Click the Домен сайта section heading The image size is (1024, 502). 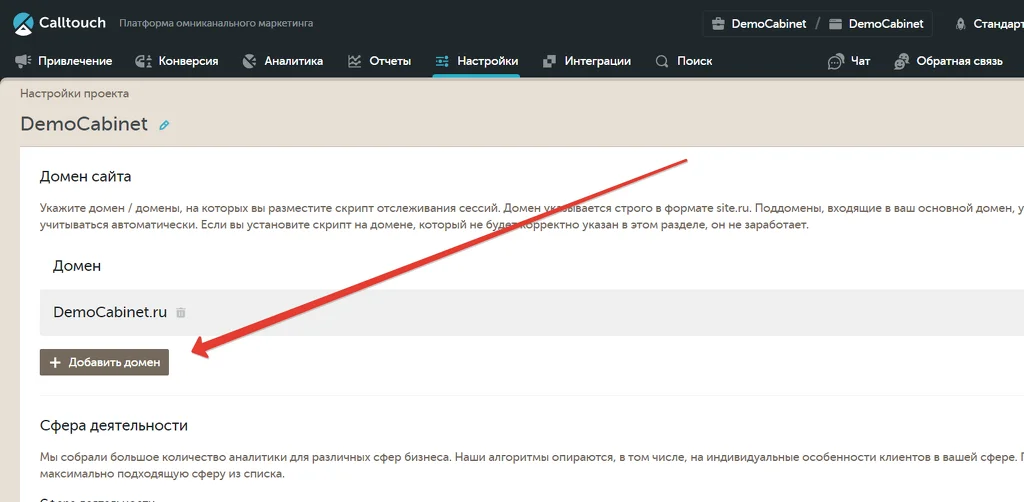(86, 176)
